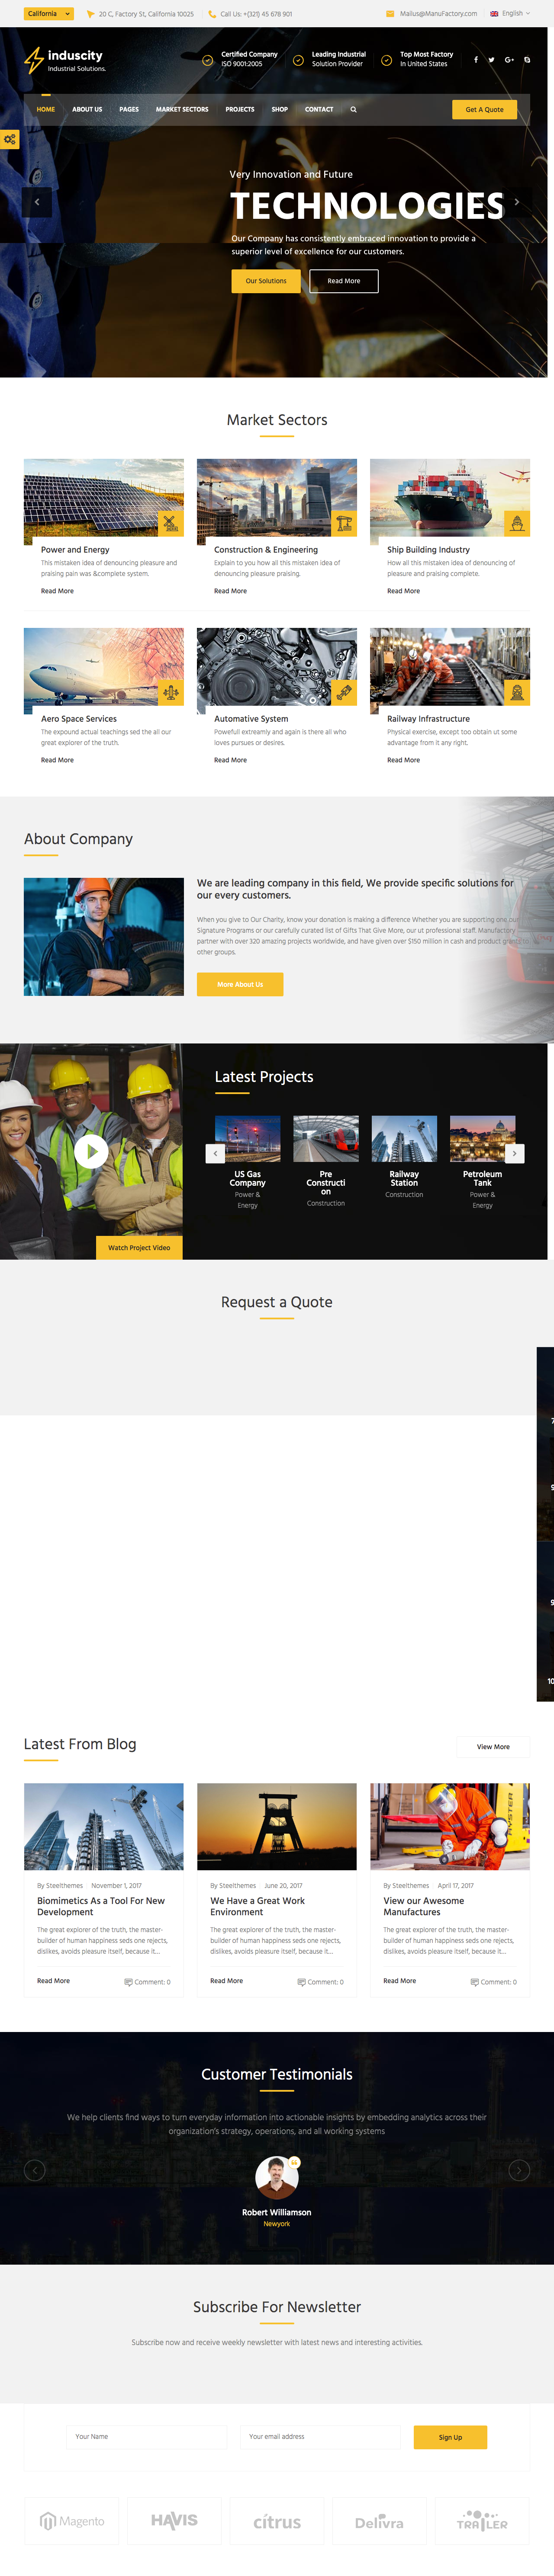
Task: Click the Power and Energy solar icon
Action: pyautogui.click(x=171, y=523)
